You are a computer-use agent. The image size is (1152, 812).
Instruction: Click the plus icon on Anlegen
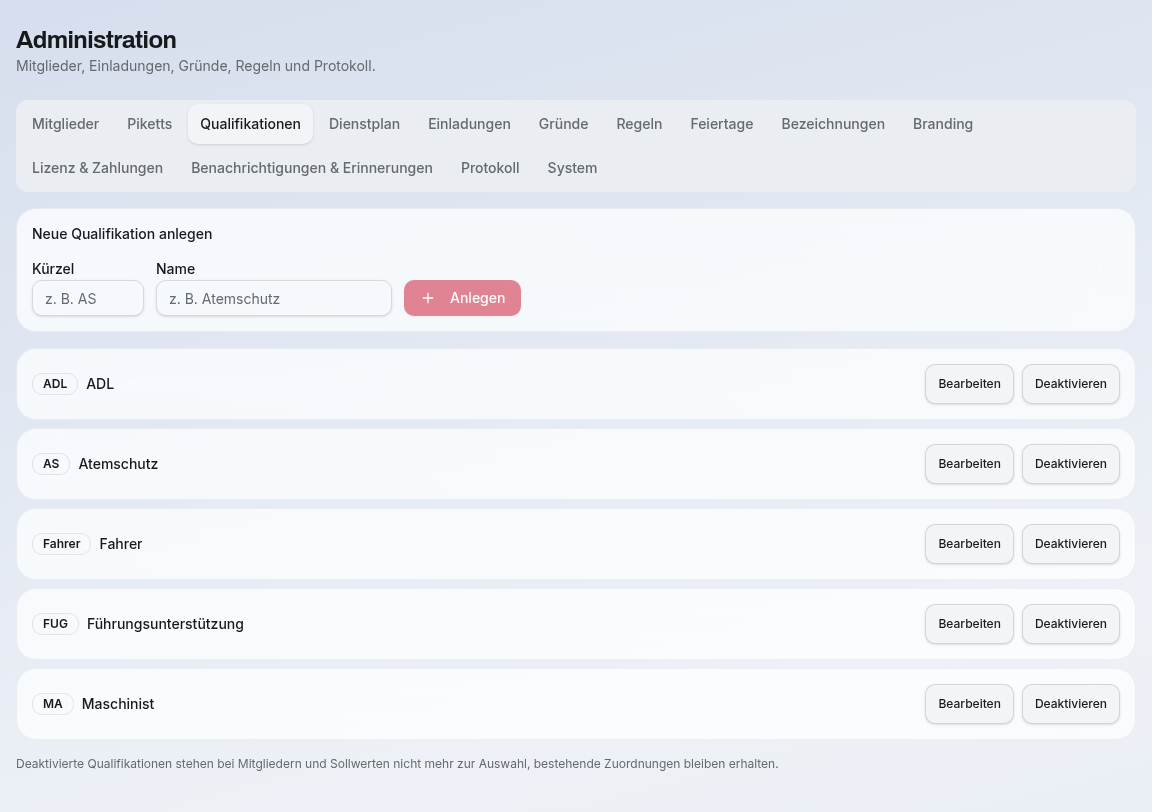(428, 298)
